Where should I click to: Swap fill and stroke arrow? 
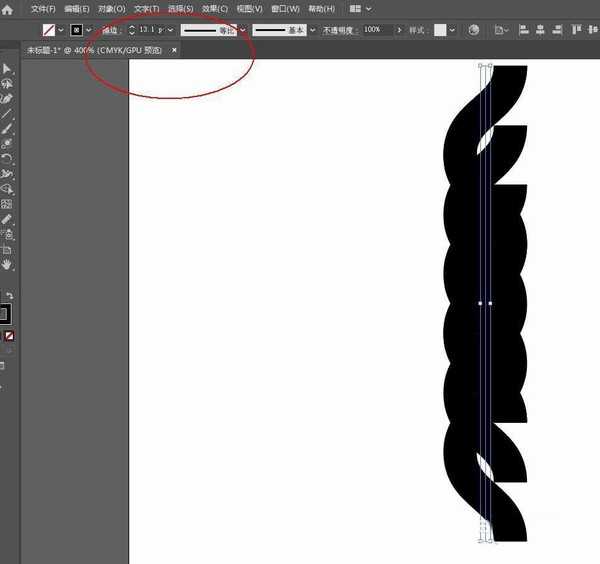(x=10, y=295)
